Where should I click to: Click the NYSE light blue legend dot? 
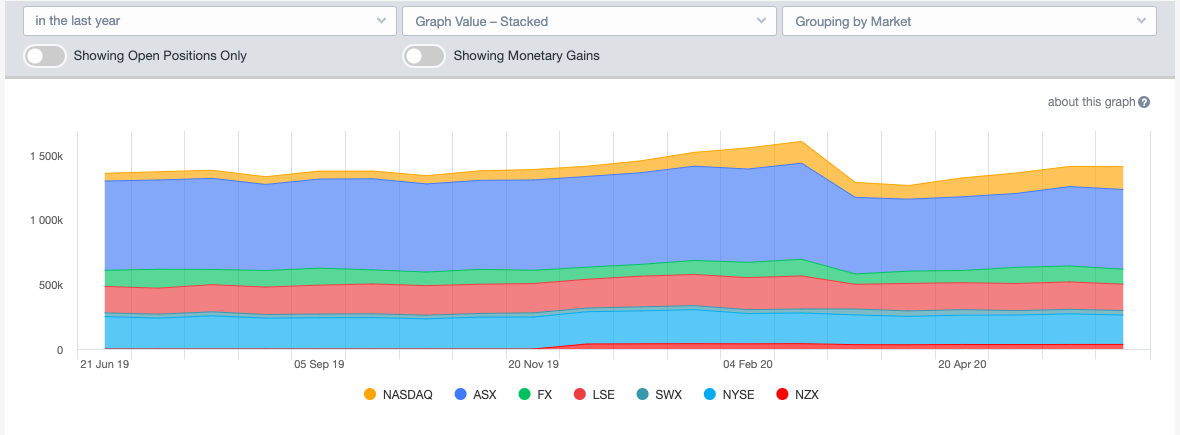point(709,395)
